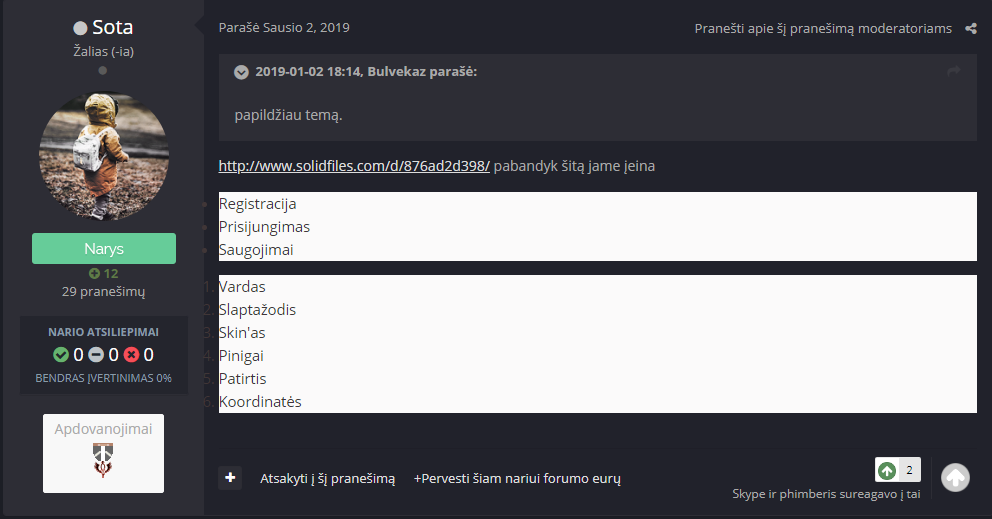992x519 pixels.
Task: View the neutral feedback grey minus icon
Action: coord(96,355)
